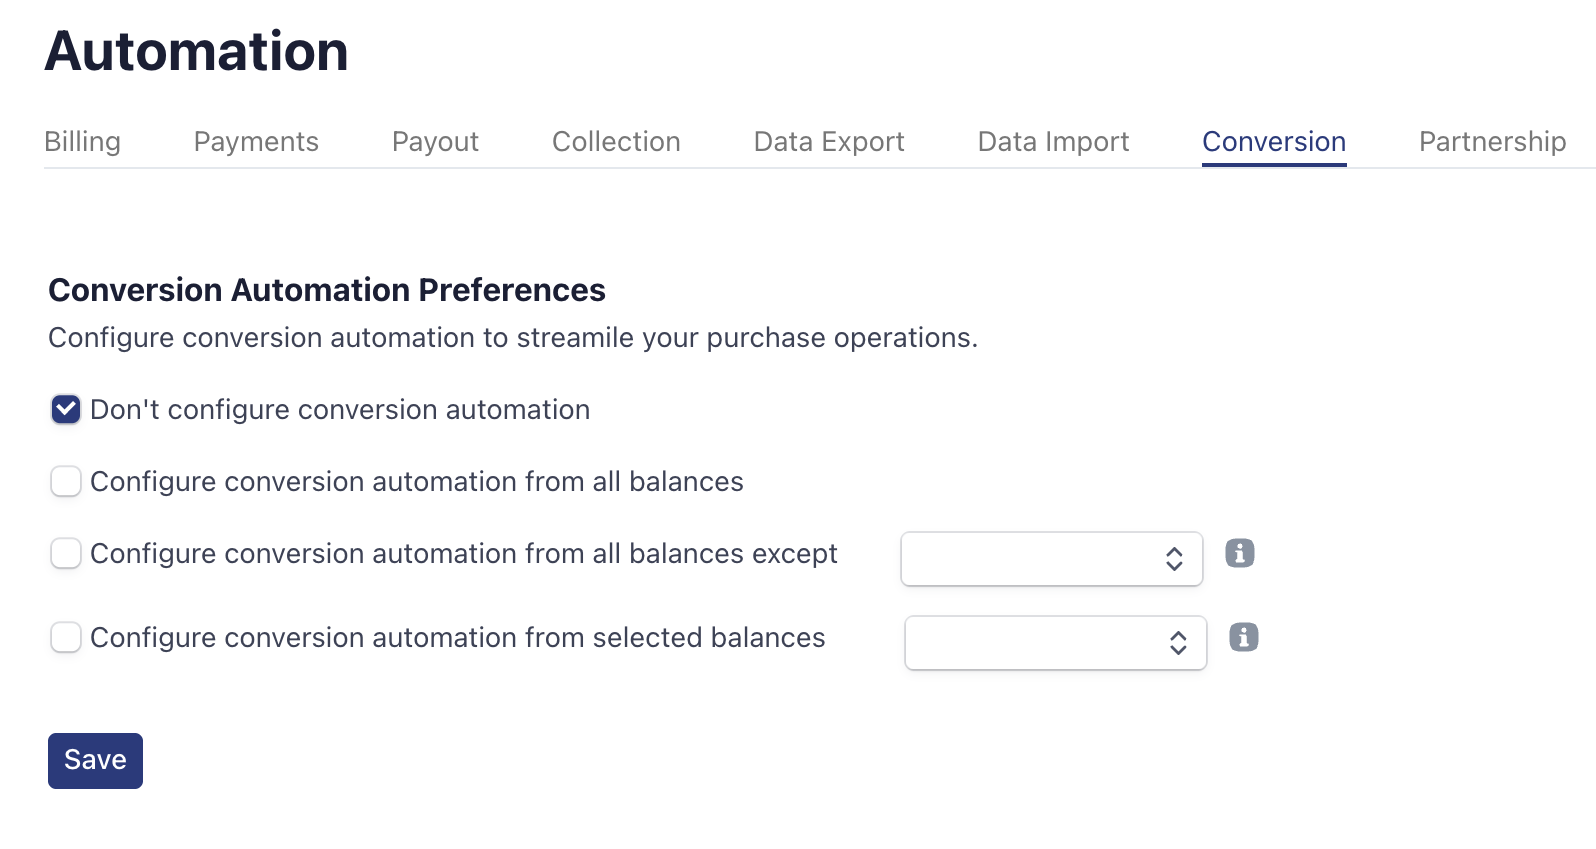Enable 'Configure conversion automation from all balances'
The width and height of the screenshot is (1596, 849).
pyautogui.click(x=66, y=482)
